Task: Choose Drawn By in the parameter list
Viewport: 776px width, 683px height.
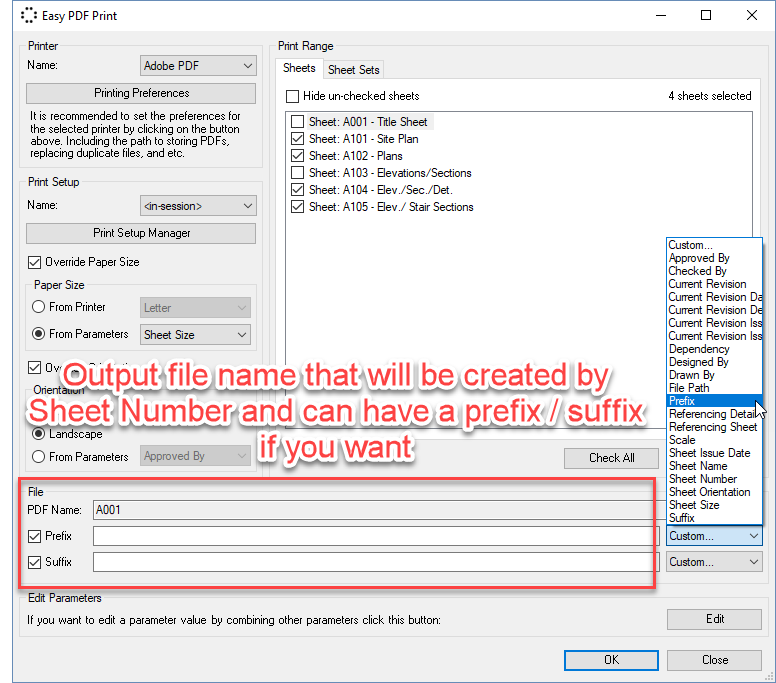Action: [x=691, y=375]
